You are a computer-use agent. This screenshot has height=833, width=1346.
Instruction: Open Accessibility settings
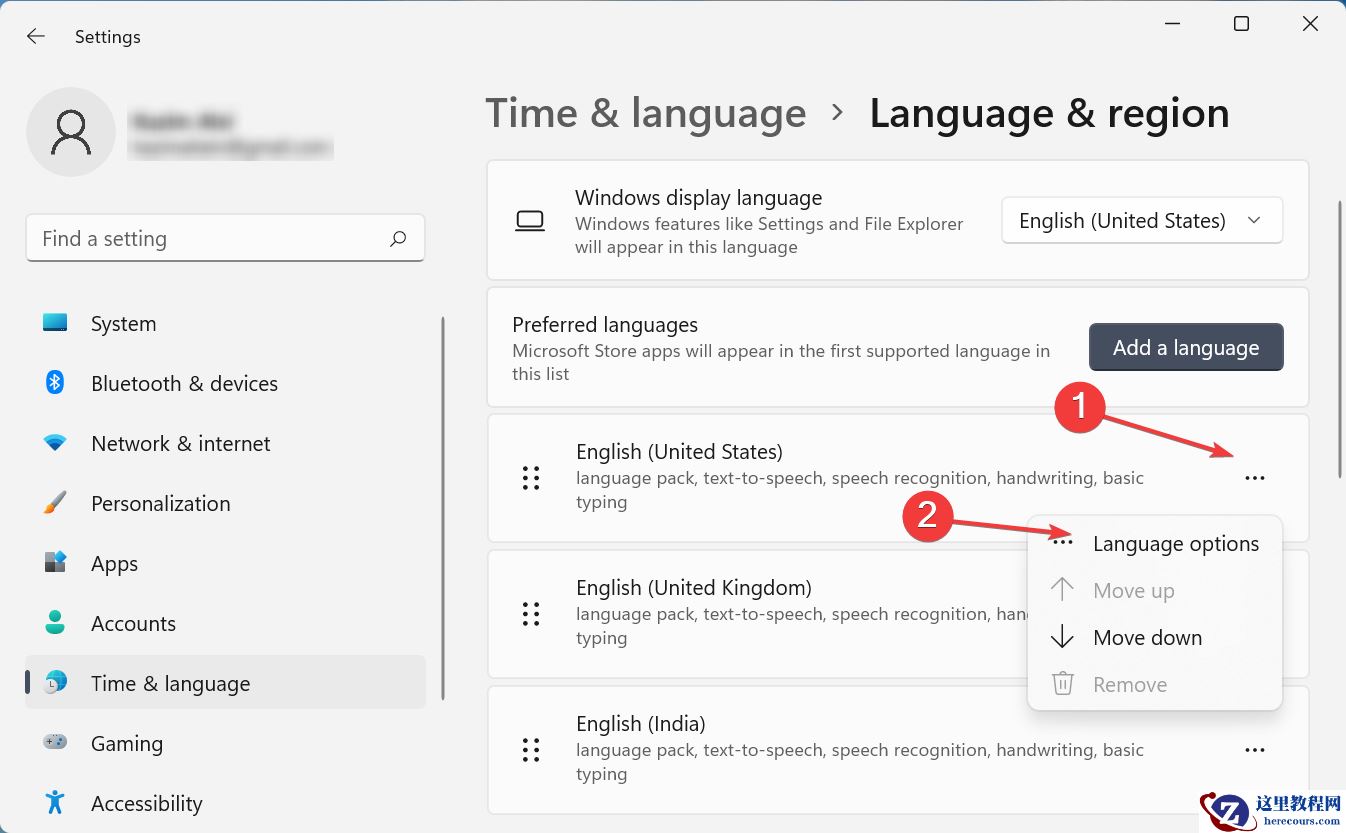[x=225, y=804]
